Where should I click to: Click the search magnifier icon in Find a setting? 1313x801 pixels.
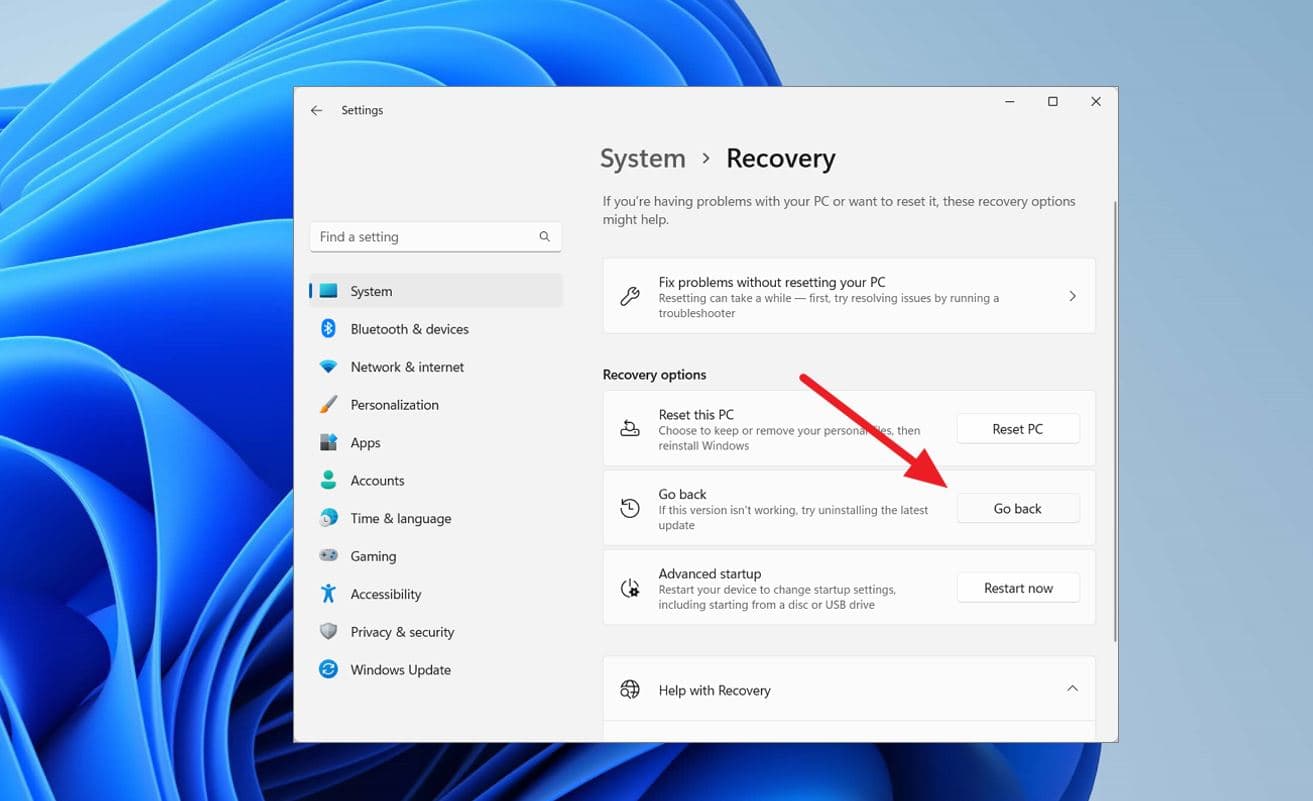544,237
